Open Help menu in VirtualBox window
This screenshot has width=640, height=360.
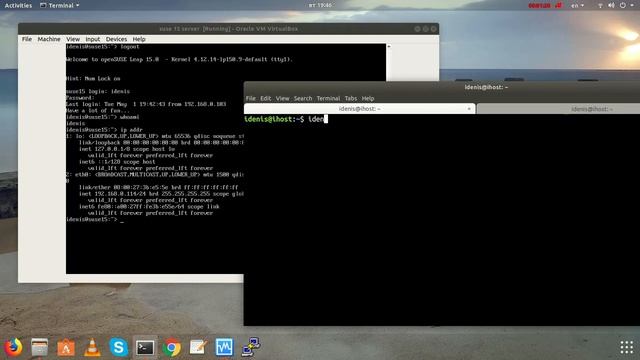coord(139,39)
